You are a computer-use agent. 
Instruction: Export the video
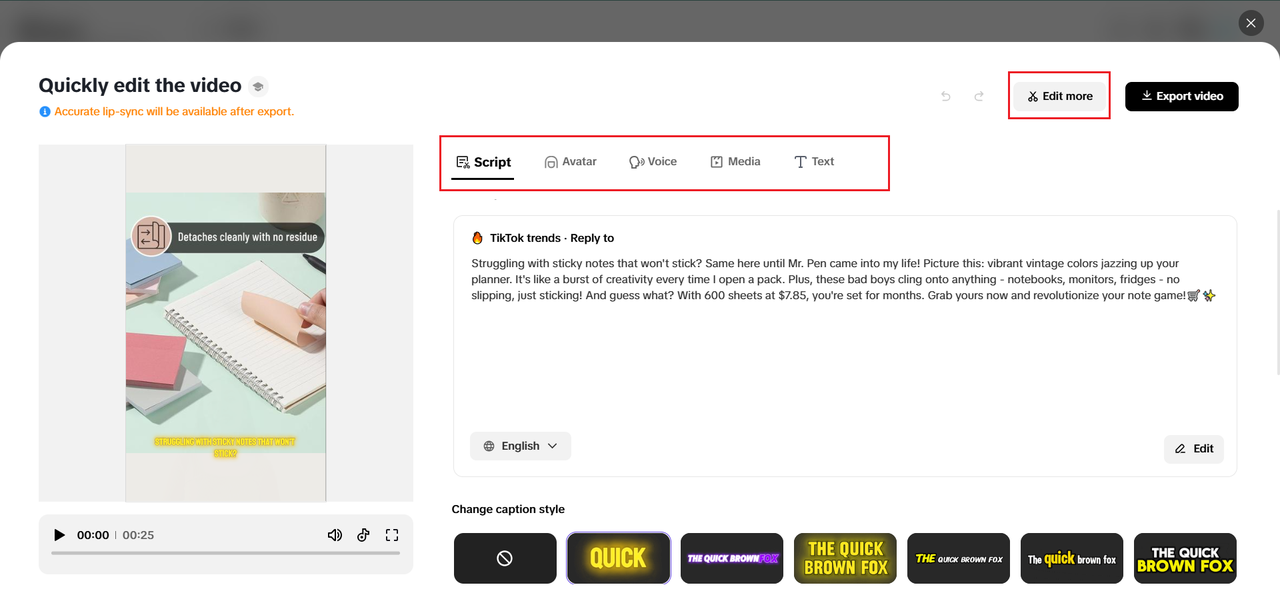pos(1181,96)
